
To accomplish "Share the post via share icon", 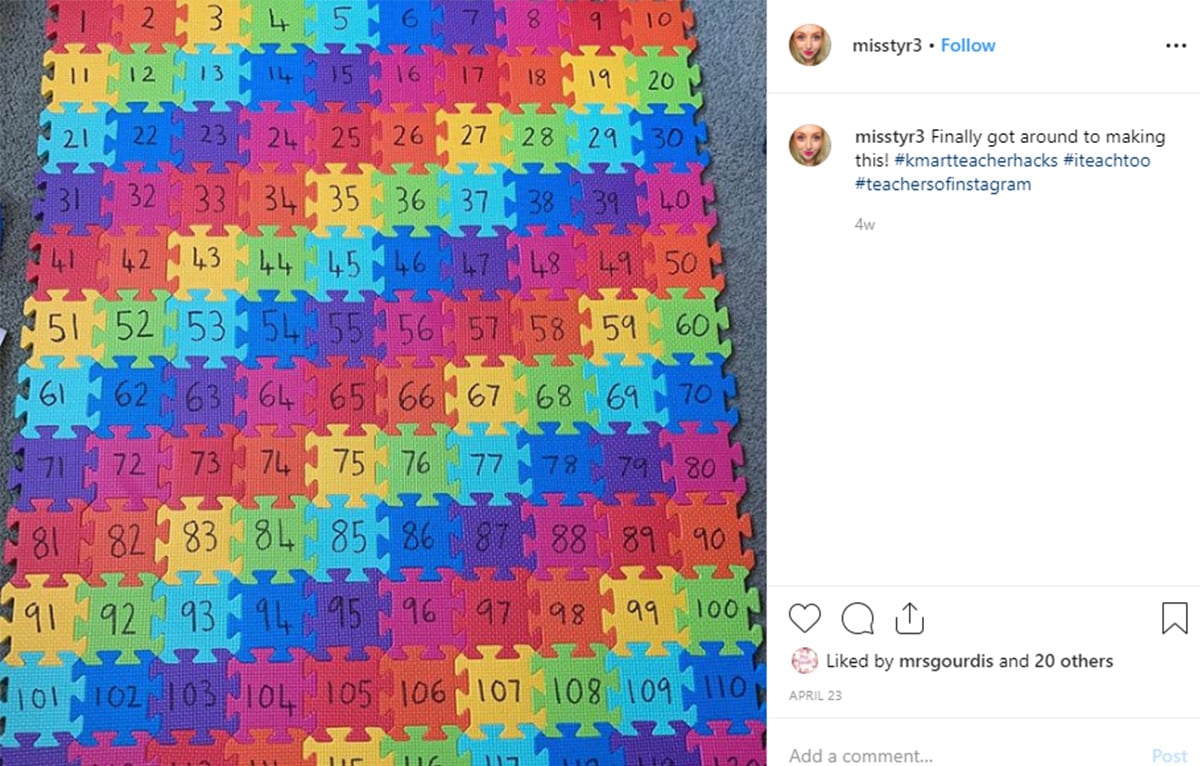I will (x=908, y=618).
